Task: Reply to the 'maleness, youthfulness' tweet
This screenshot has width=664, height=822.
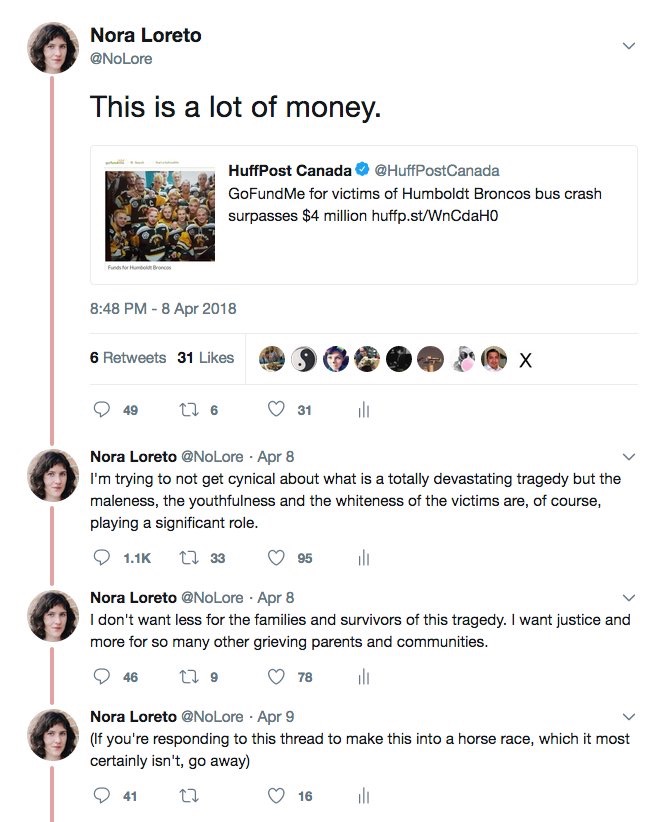Action: (x=101, y=558)
